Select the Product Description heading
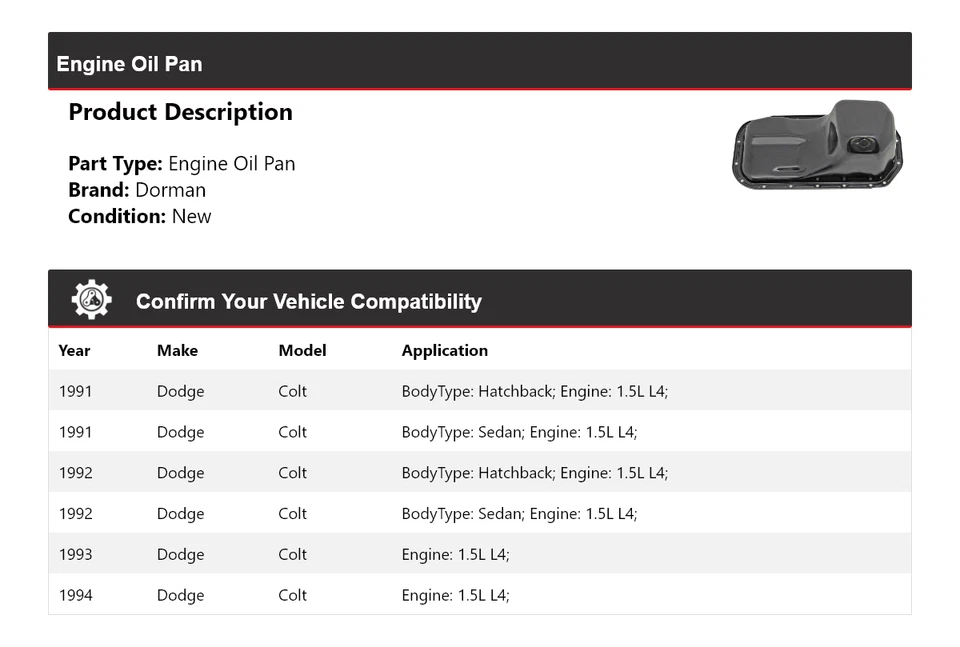Image resolution: width=960 pixels, height=647 pixels. (x=180, y=112)
